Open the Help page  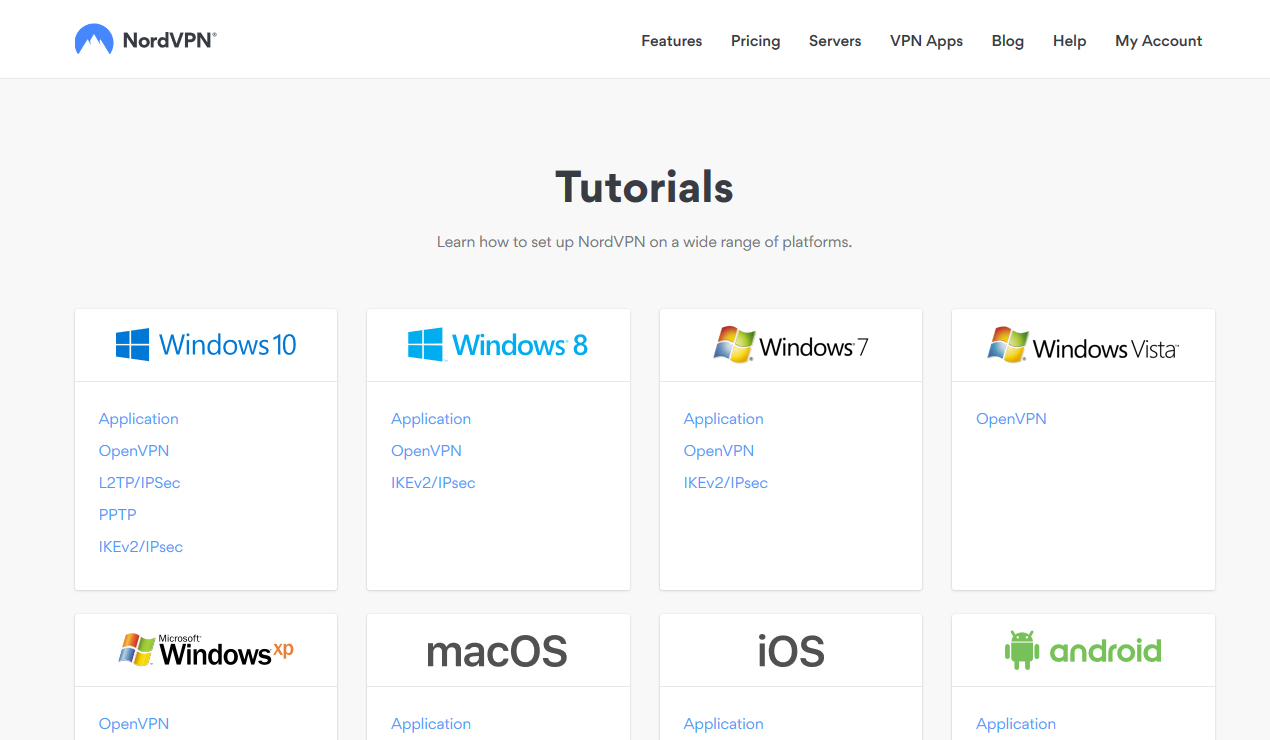(1070, 41)
